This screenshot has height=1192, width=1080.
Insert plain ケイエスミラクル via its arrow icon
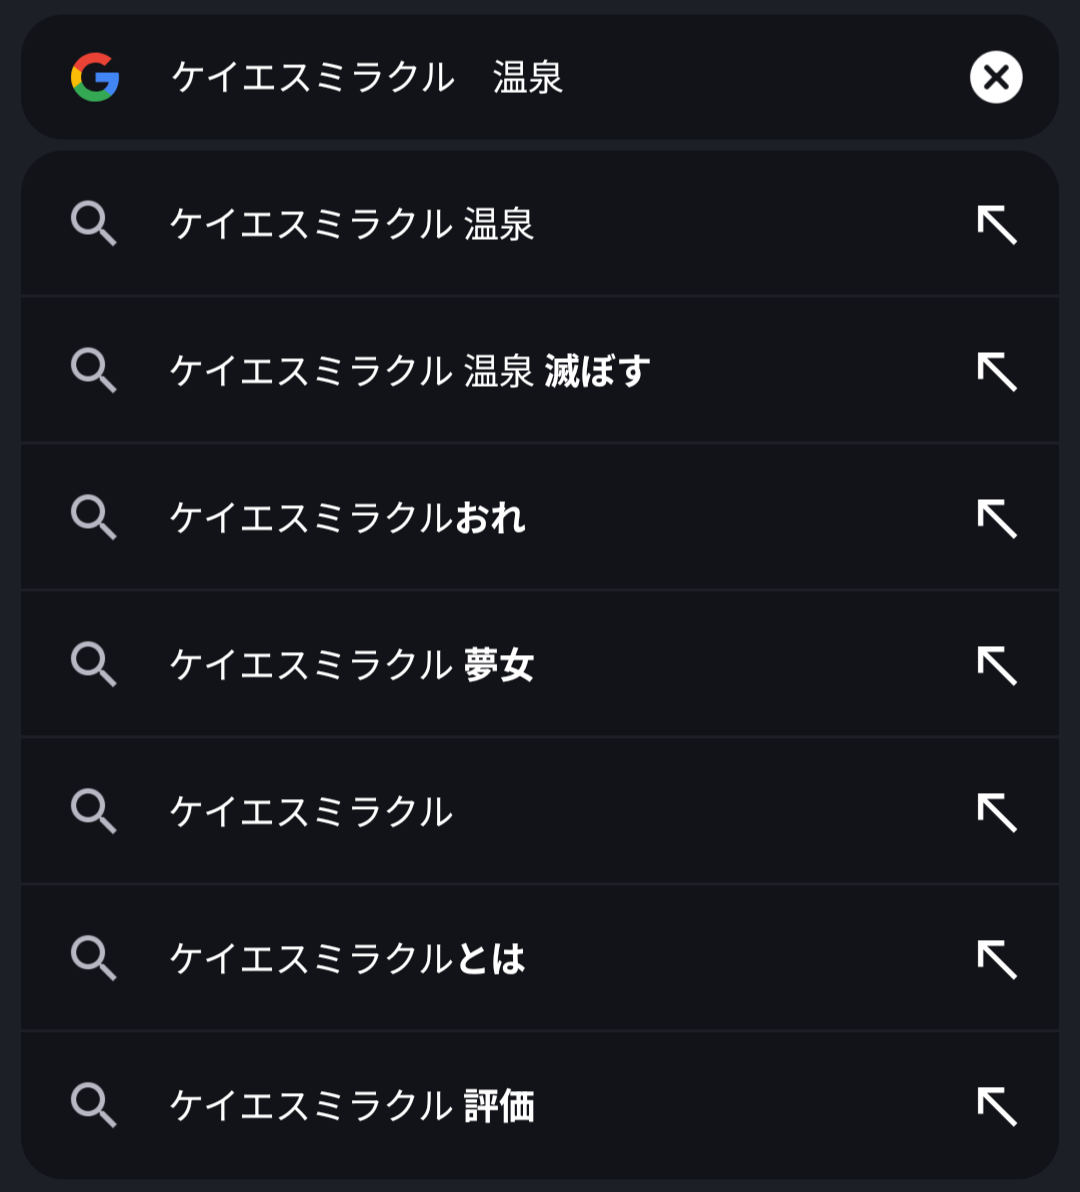[997, 812]
